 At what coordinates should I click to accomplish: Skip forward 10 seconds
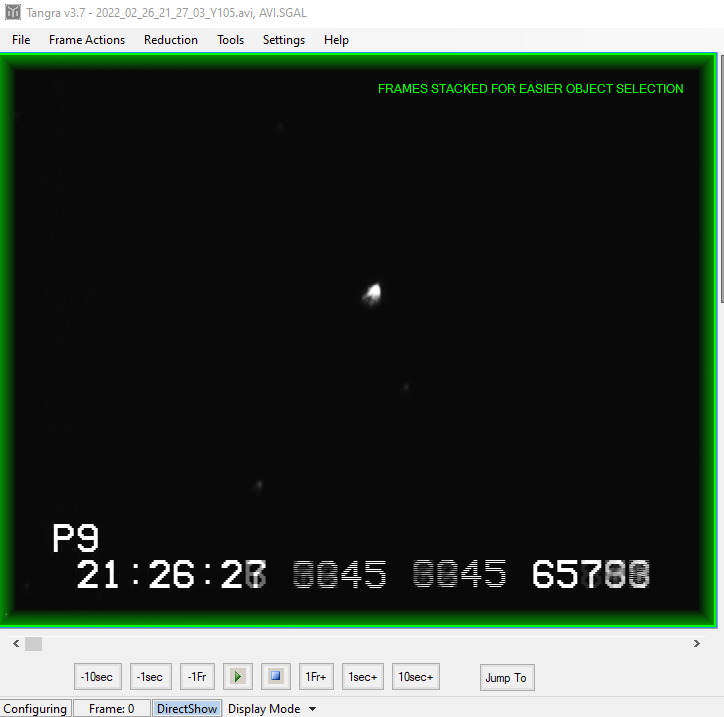pyautogui.click(x=415, y=677)
